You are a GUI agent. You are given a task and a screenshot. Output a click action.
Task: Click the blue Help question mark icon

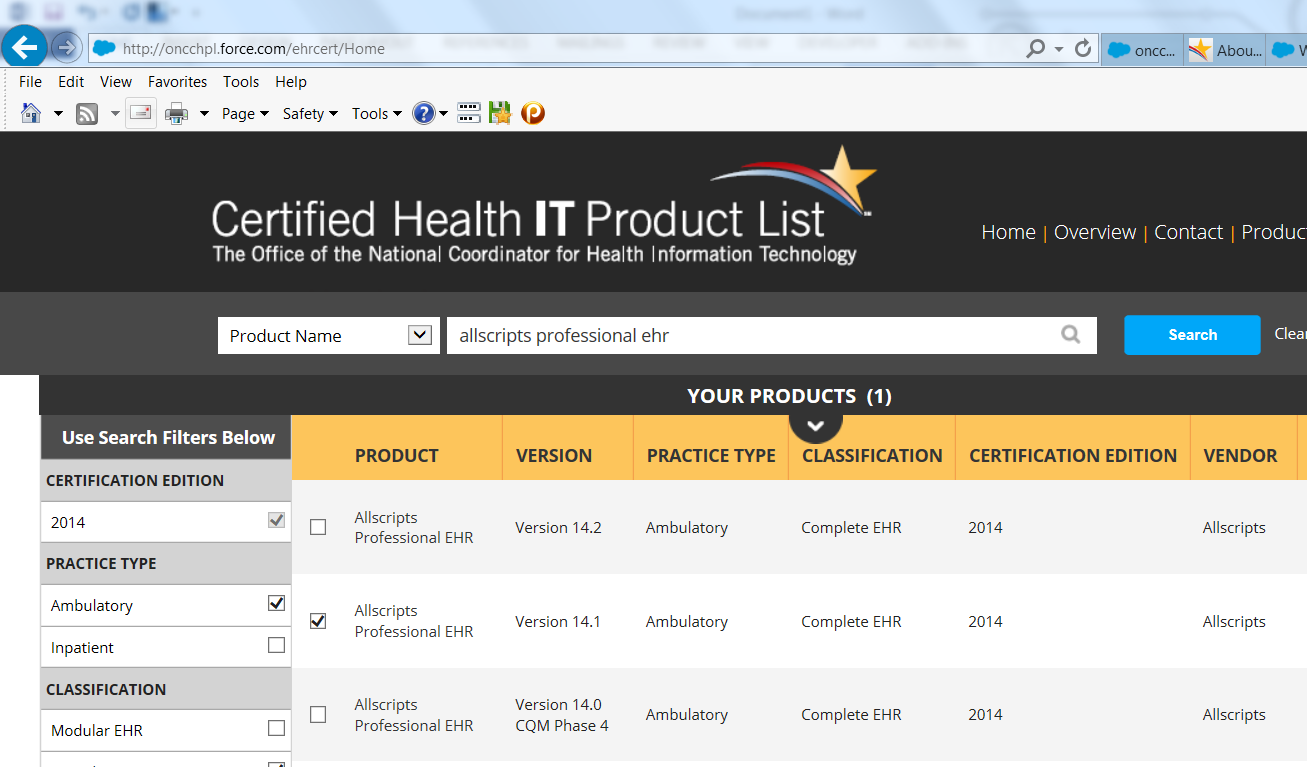[x=423, y=113]
